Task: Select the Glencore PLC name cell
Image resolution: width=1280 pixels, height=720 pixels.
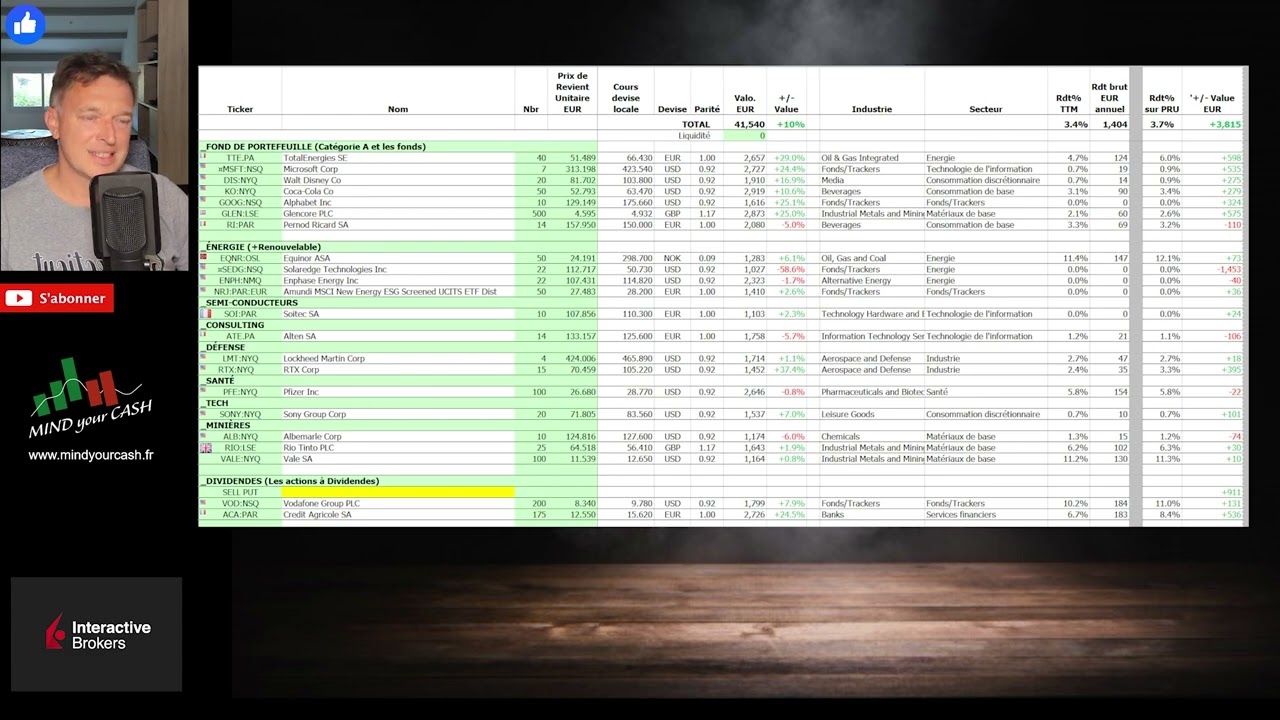Action: (x=398, y=214)
